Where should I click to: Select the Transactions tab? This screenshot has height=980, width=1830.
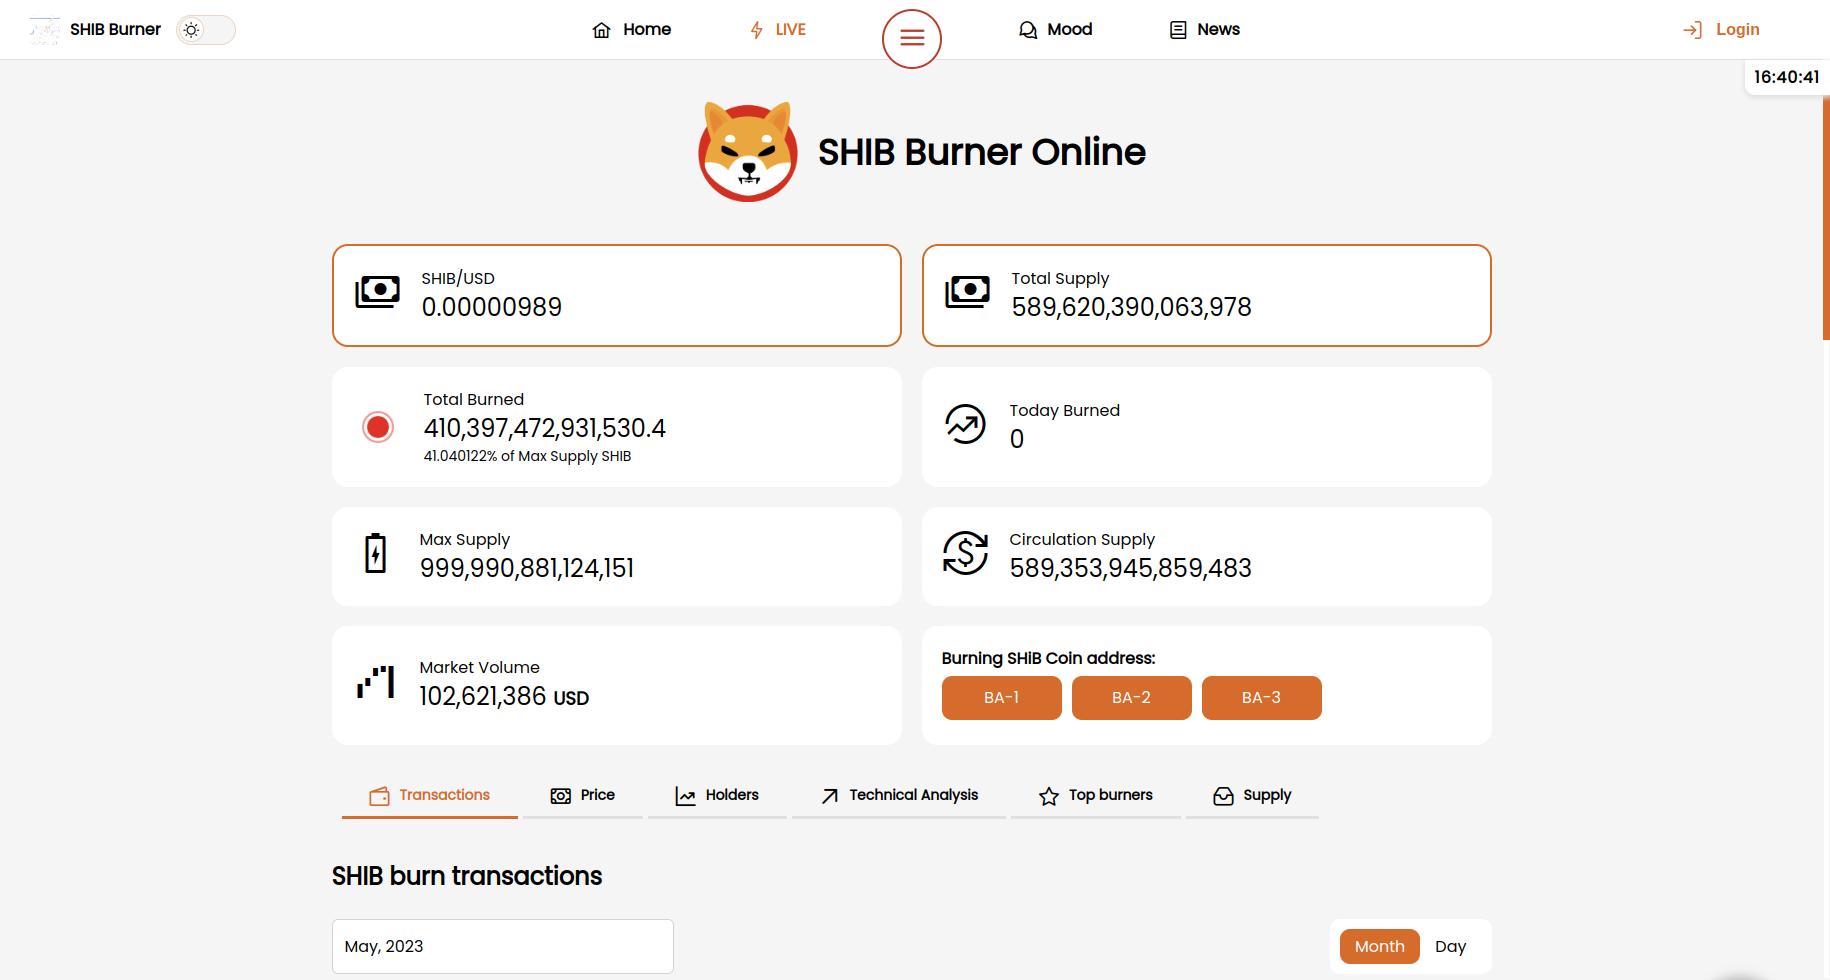tap(430, 796)
